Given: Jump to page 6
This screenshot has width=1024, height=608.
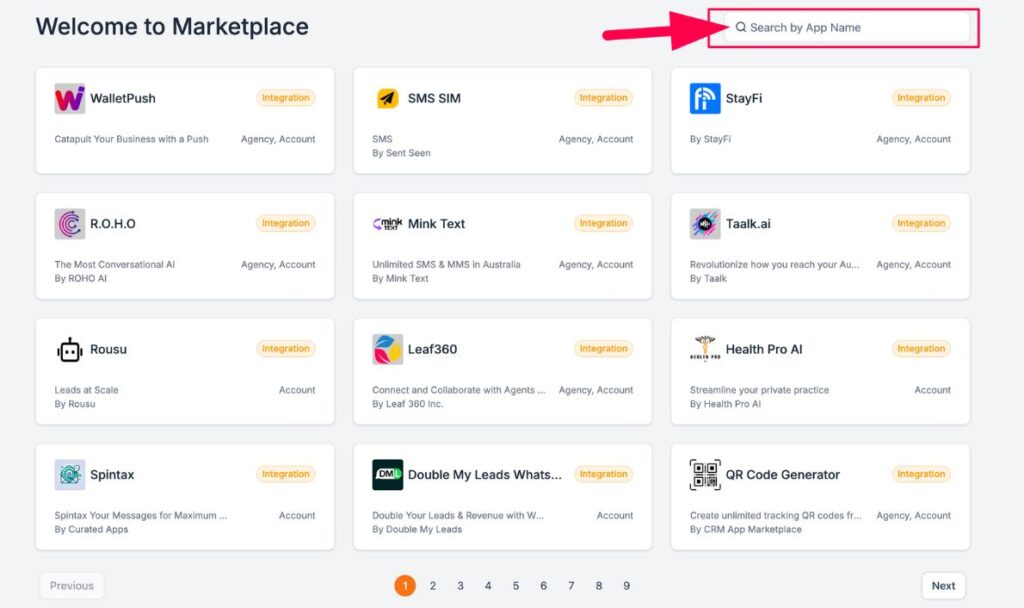Looking at the screenshot, I should pyautogui.click(x=543, y=586).
